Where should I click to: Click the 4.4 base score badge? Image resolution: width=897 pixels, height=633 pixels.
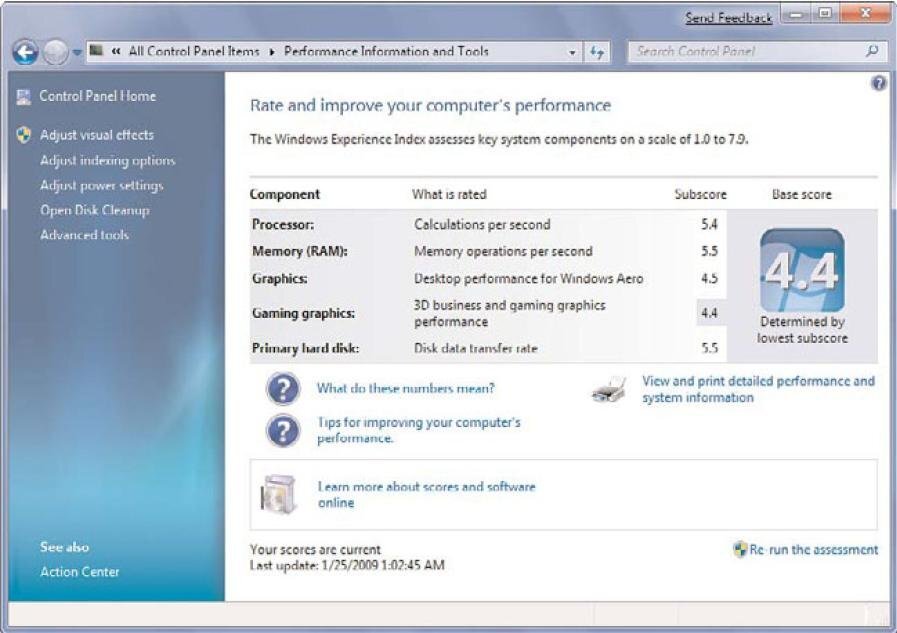802,270
